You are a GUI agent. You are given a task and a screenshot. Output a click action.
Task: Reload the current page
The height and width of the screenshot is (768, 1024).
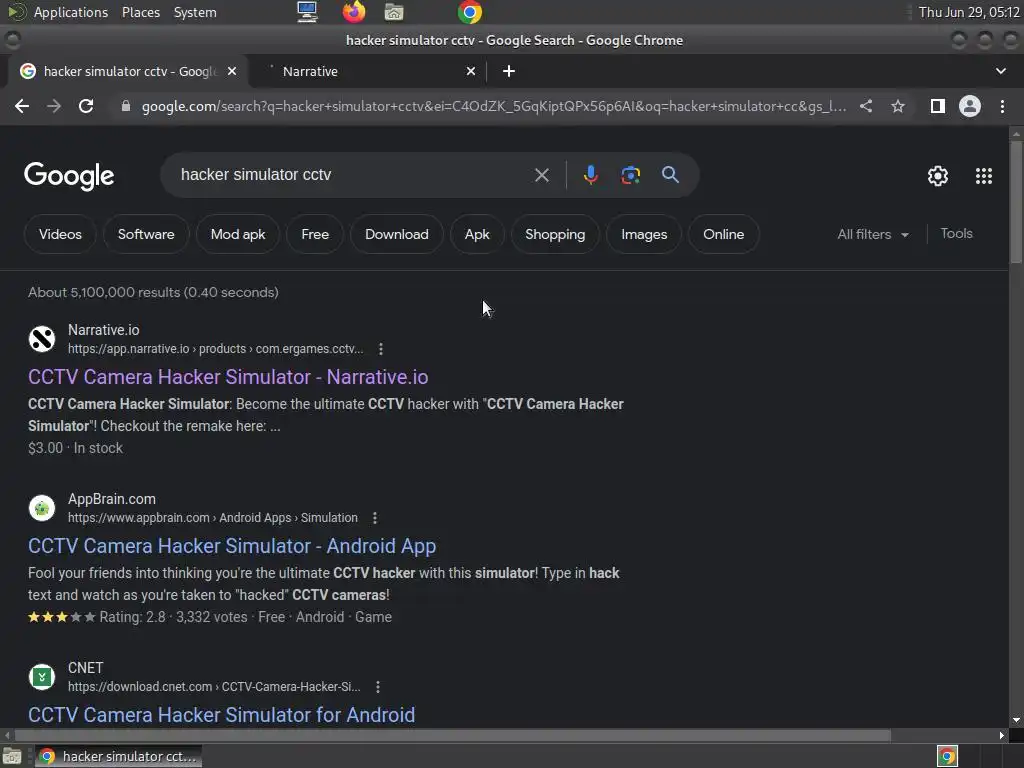(86, 106)
